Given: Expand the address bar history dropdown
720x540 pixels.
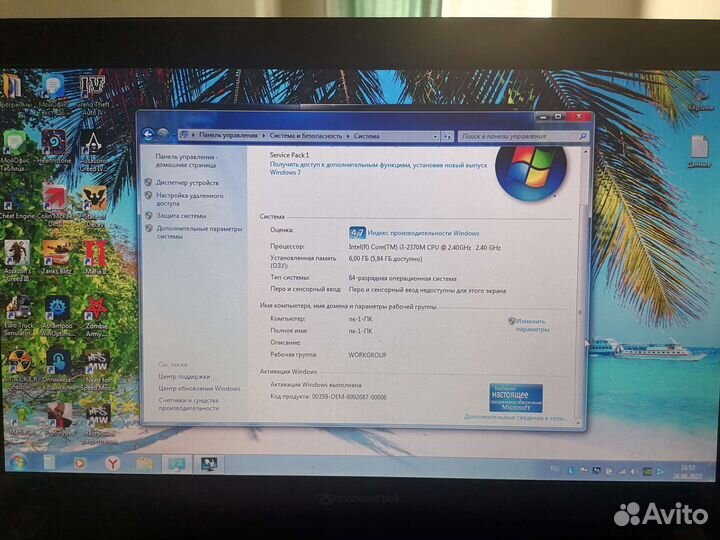Looking at the screenshot, I should tap(435, 136).
